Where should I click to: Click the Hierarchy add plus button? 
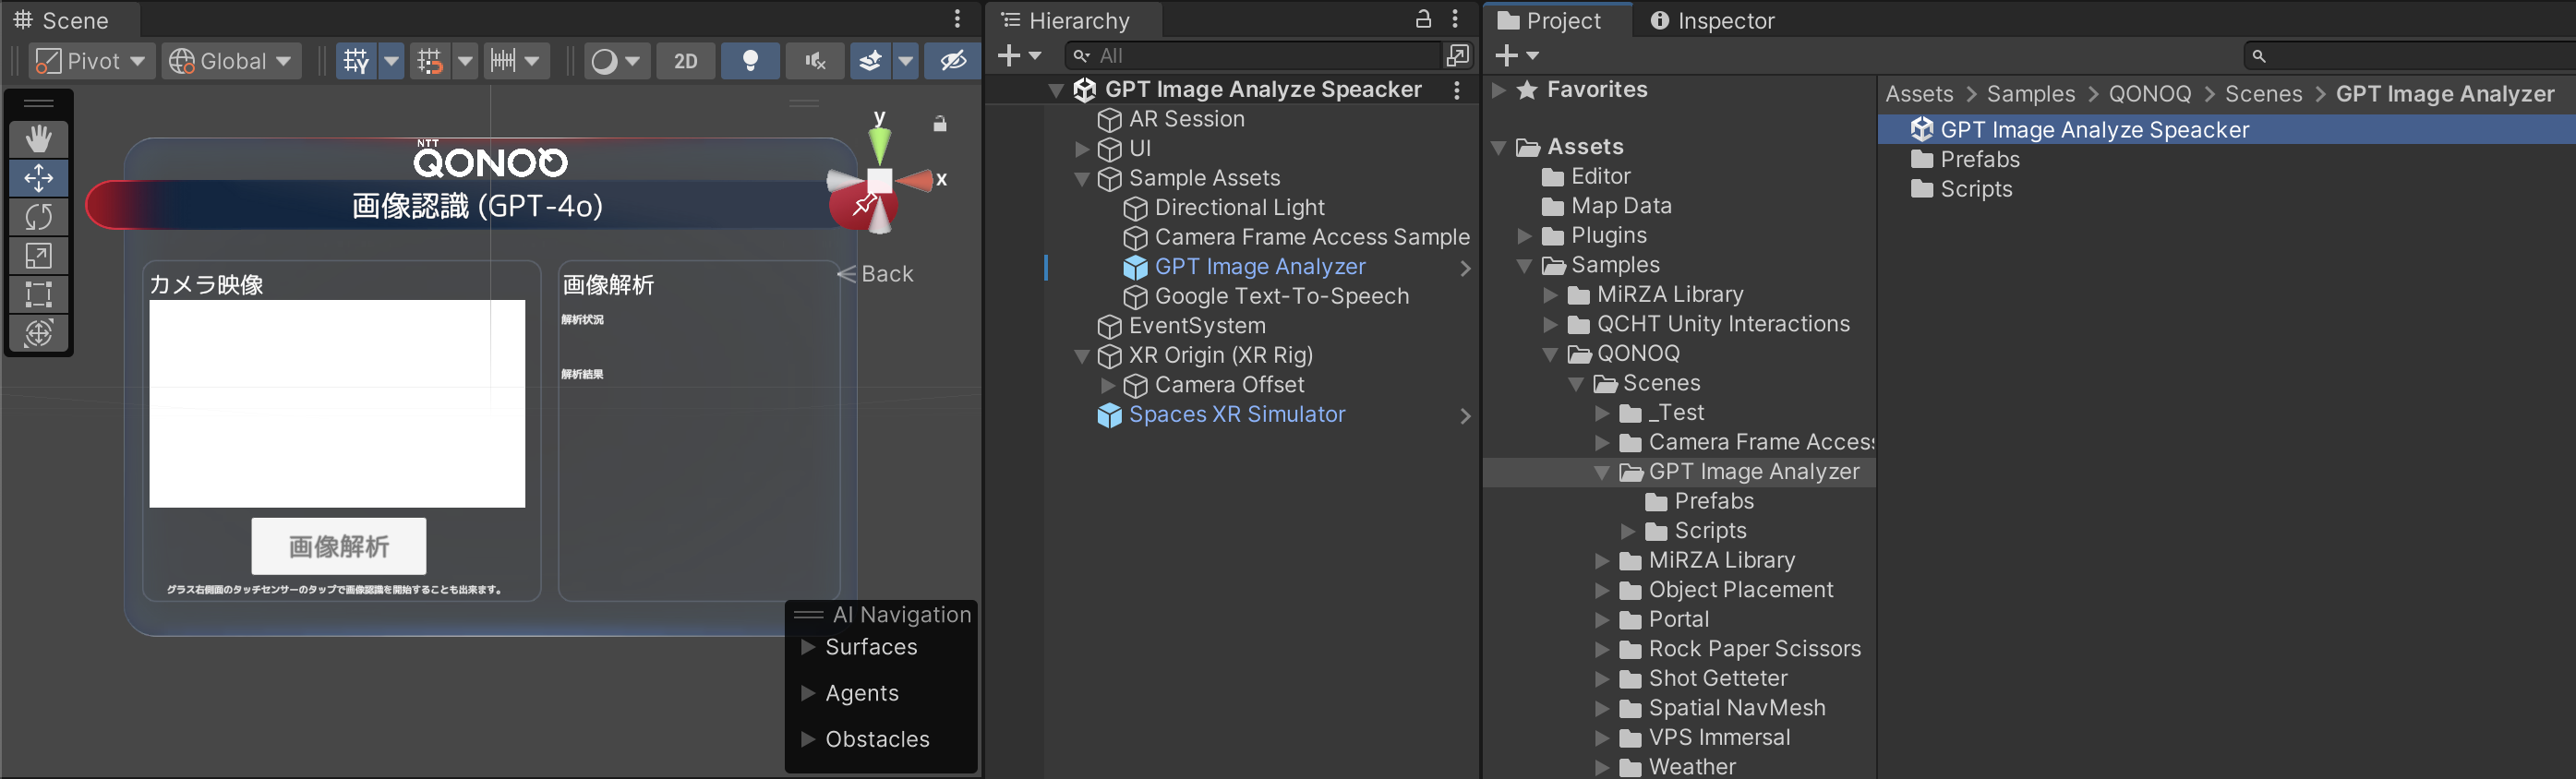pos(1010,56)
